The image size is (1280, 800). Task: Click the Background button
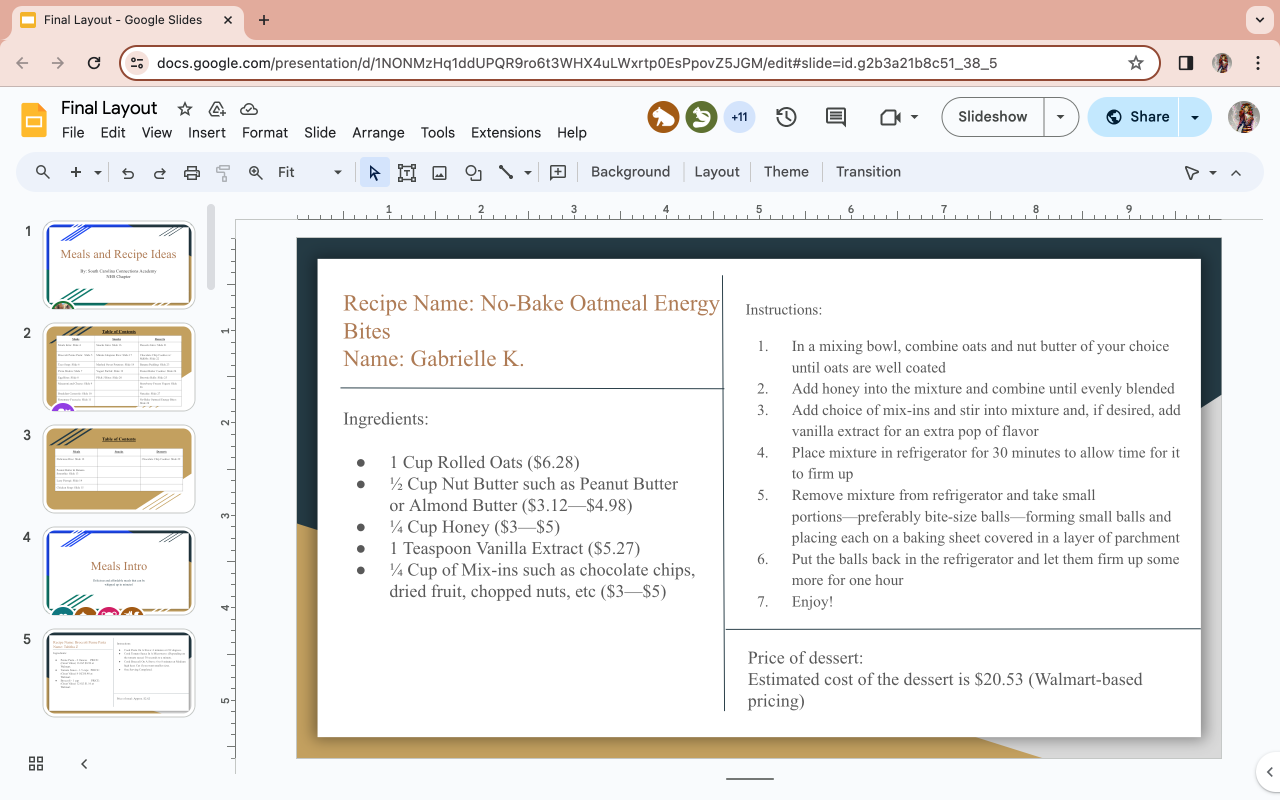(x=630, y=172)
